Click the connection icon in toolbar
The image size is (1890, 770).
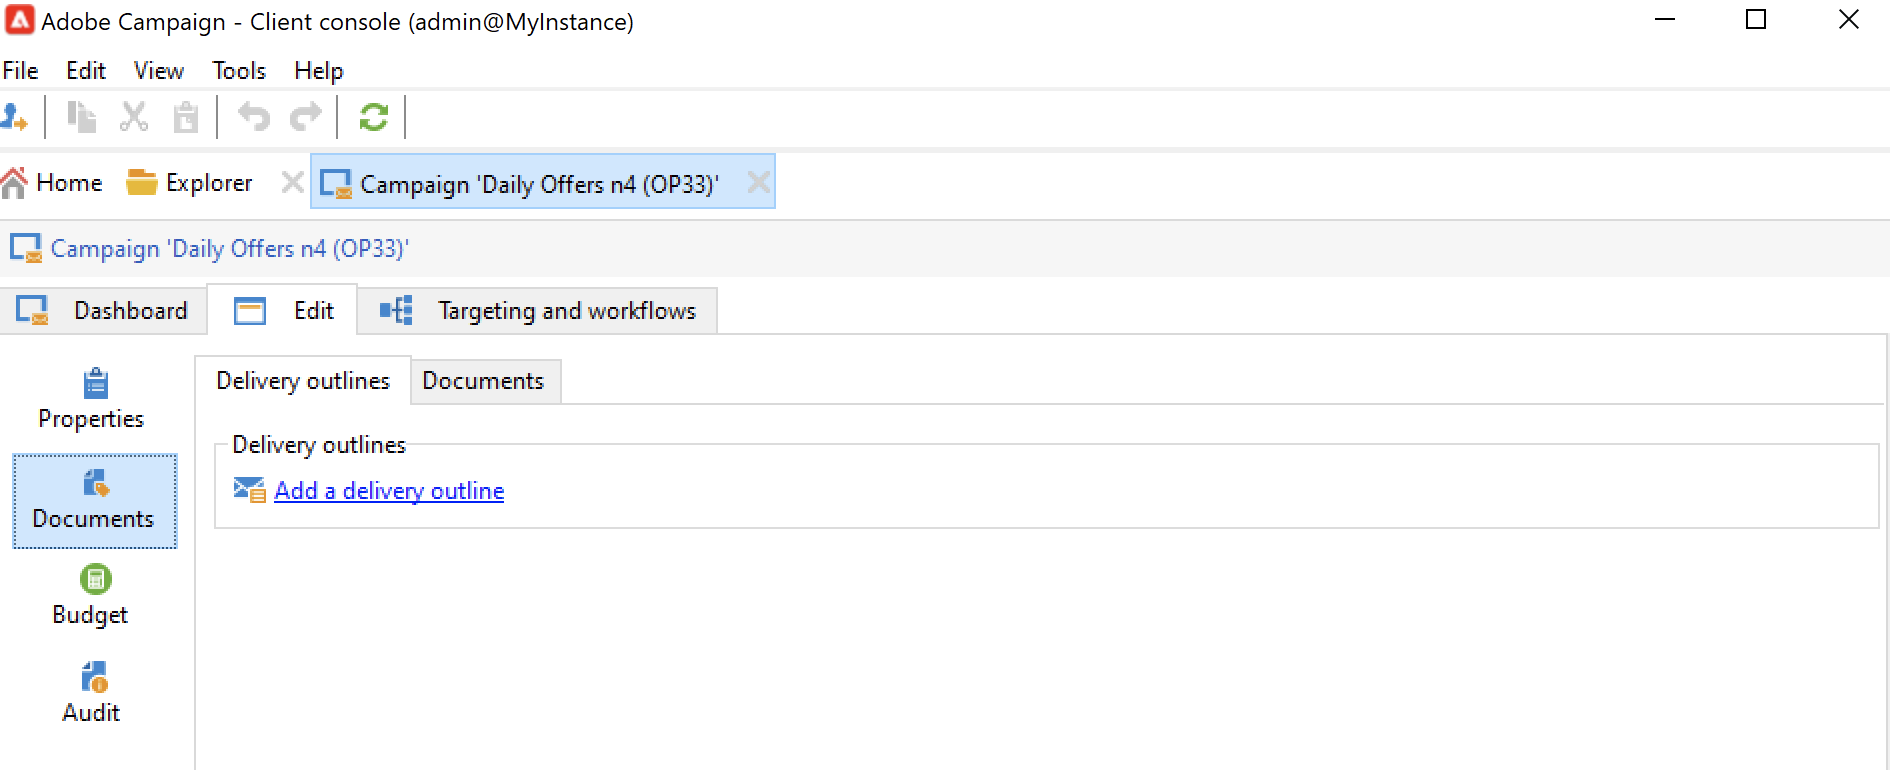click(15, 118)
